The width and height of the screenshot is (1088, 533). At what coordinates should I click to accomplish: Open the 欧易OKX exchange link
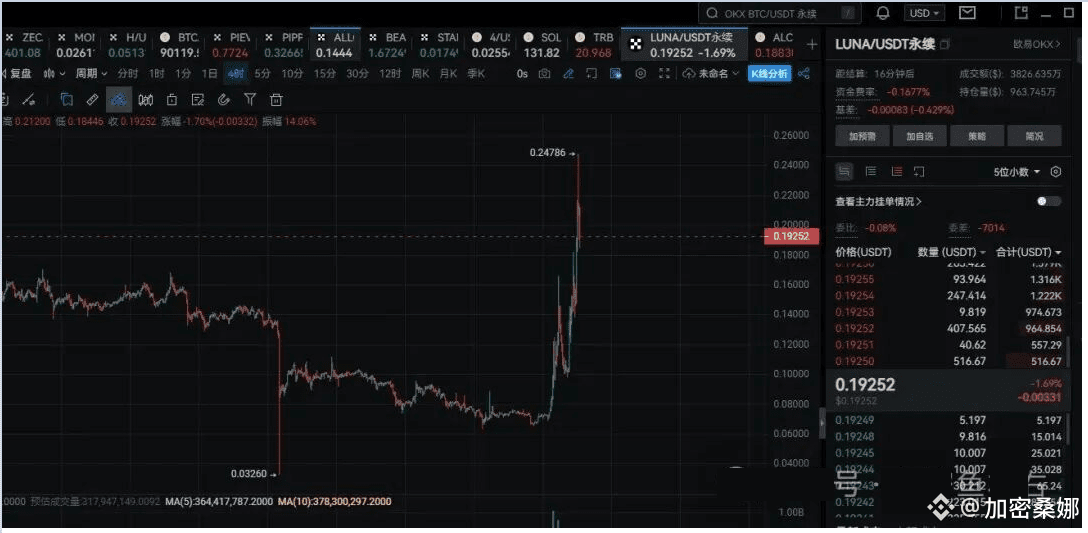pos(1037,44)
